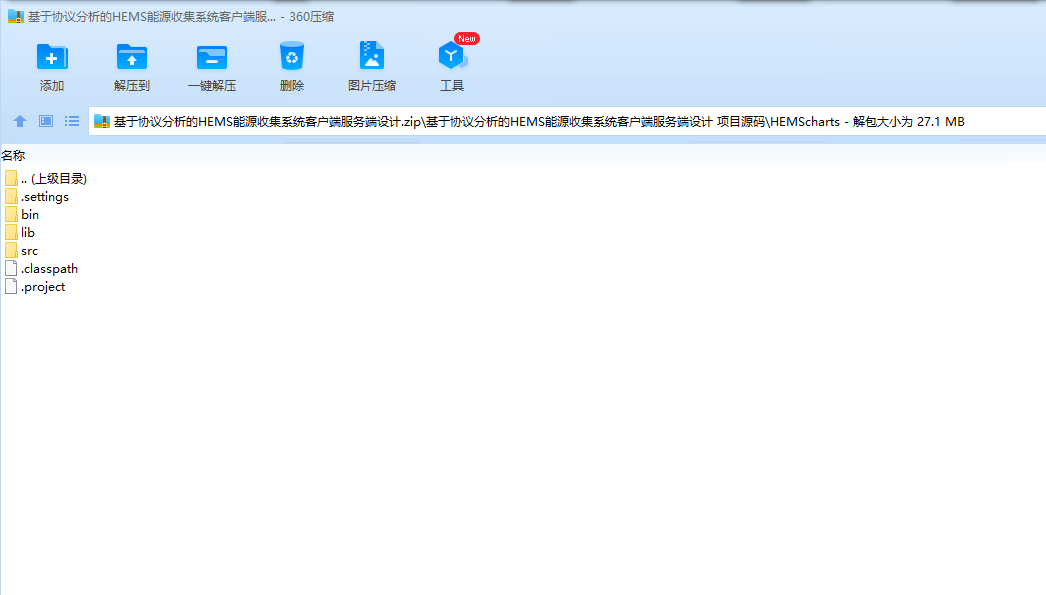Select the '.project' file name
1046x595 pixels.
click(43, 287)
